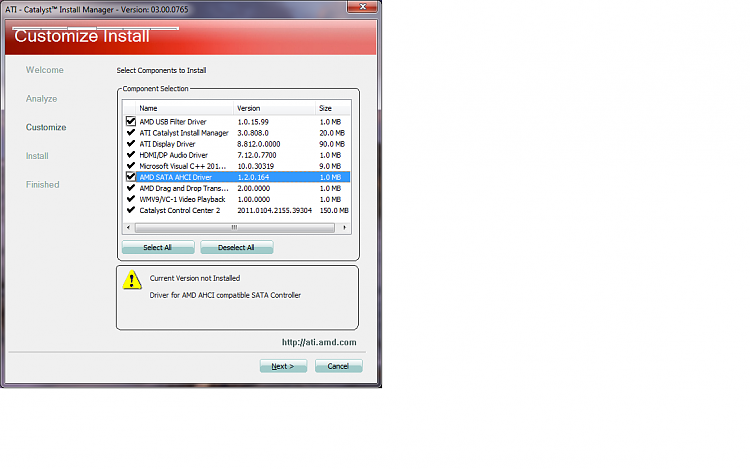Click the Current Version not Installed message
Screen dimensions: 750x469
coord(195,278)
